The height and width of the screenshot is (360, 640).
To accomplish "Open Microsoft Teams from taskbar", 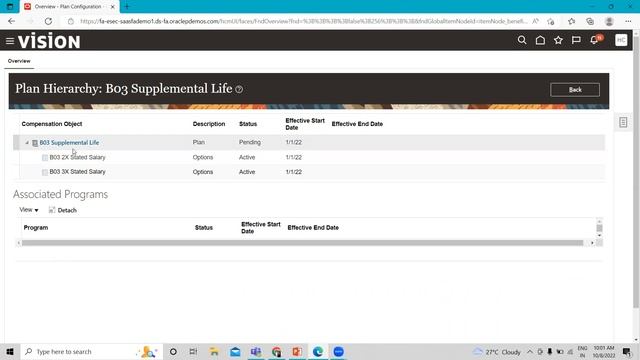I will [x=256, y=351].
